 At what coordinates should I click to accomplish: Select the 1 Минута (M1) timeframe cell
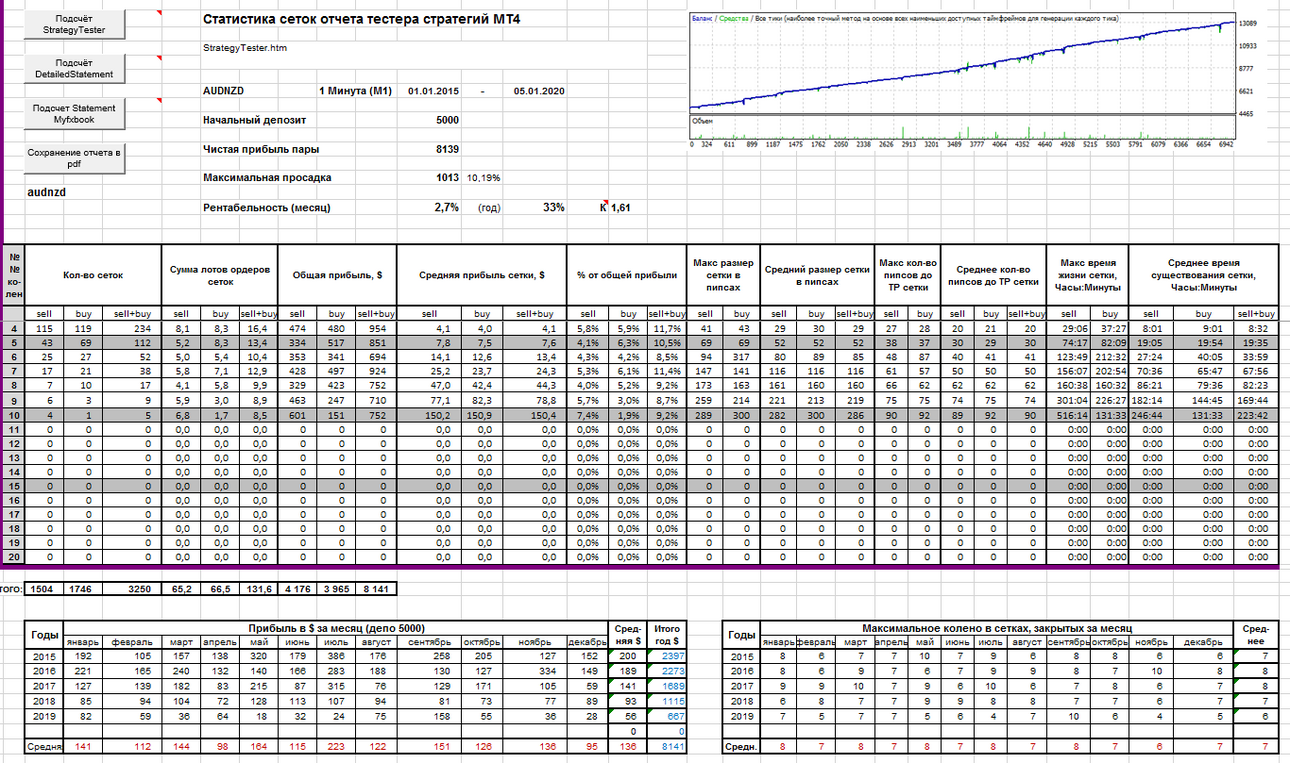tap(355, 91)
